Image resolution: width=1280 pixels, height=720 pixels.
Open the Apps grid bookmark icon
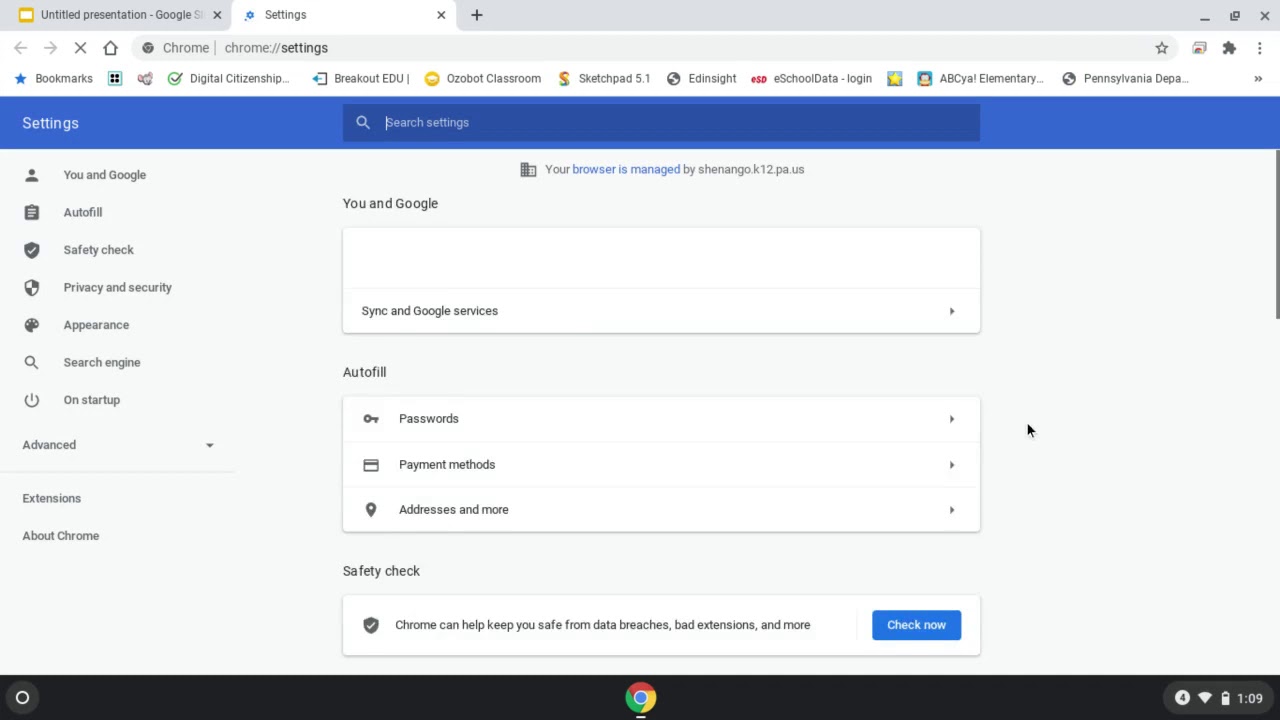(x=115, y=78)
